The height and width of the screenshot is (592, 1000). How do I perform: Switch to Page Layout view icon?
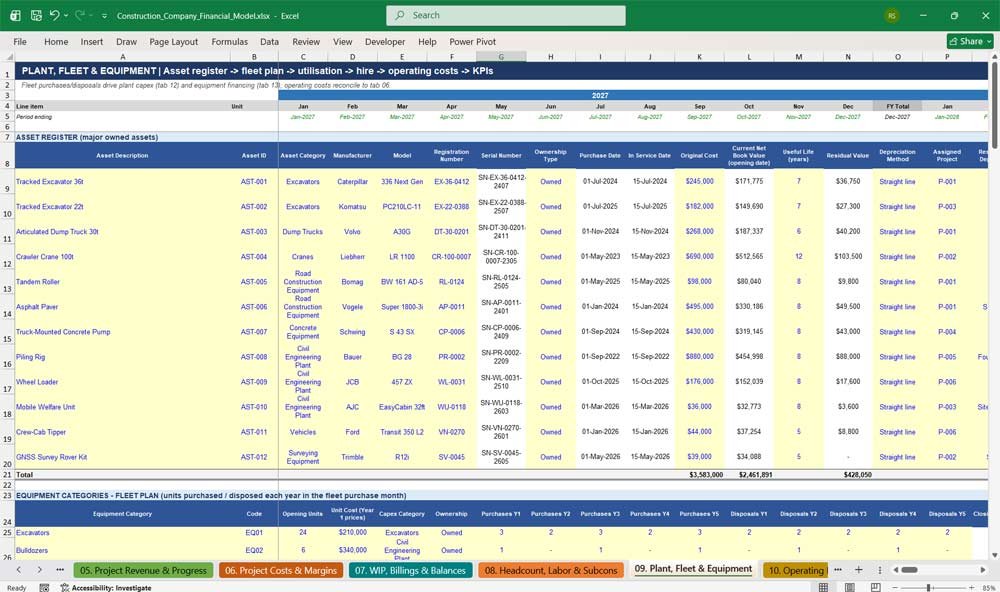tap(849, 587)
